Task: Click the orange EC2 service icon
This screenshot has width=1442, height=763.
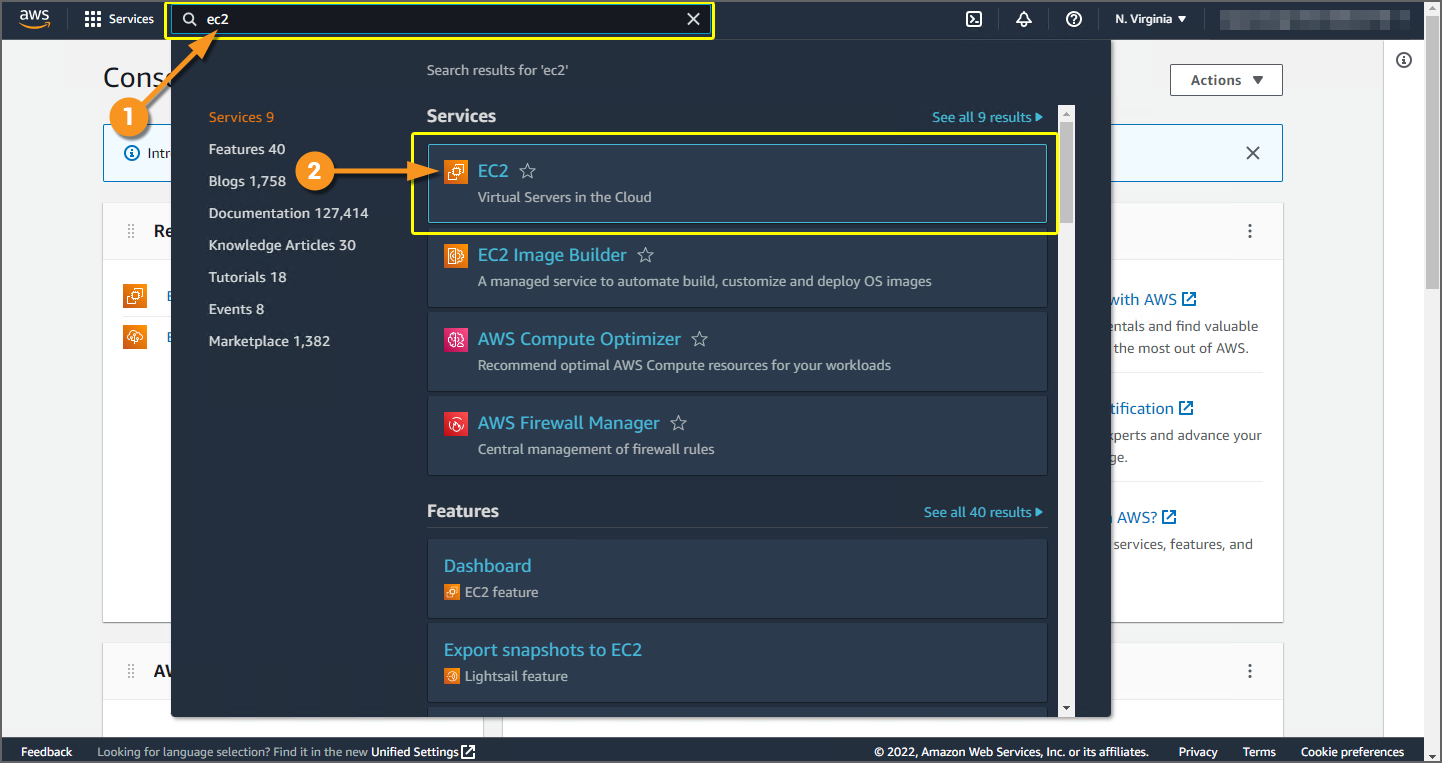Action: tap(456, 172)
